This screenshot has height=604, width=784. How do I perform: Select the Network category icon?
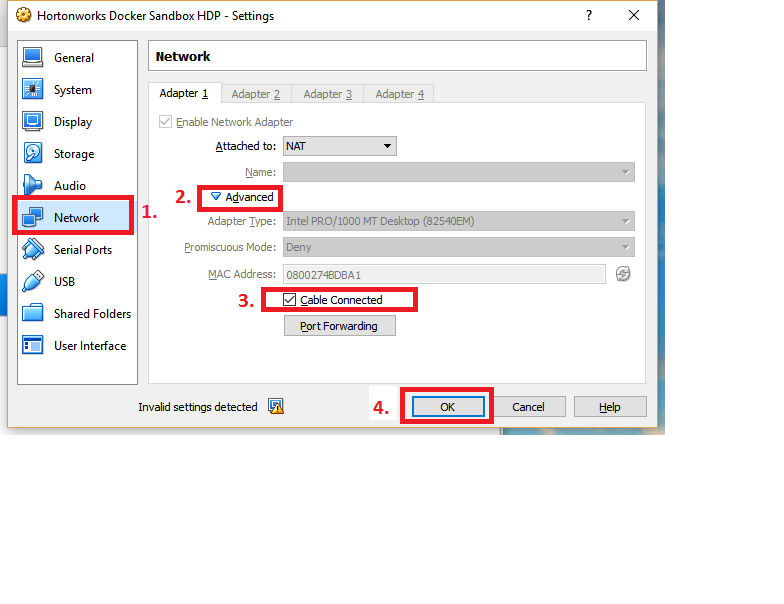pyautogui.click(x=32, y=218)
